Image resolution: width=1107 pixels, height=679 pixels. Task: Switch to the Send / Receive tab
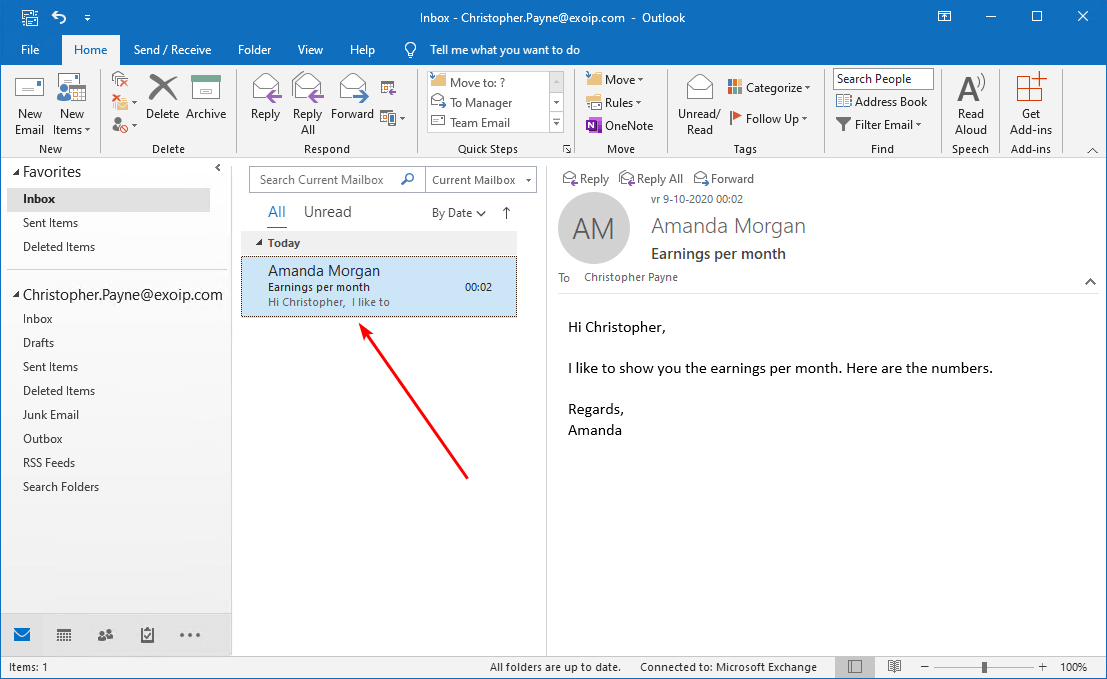pos(171,49)
